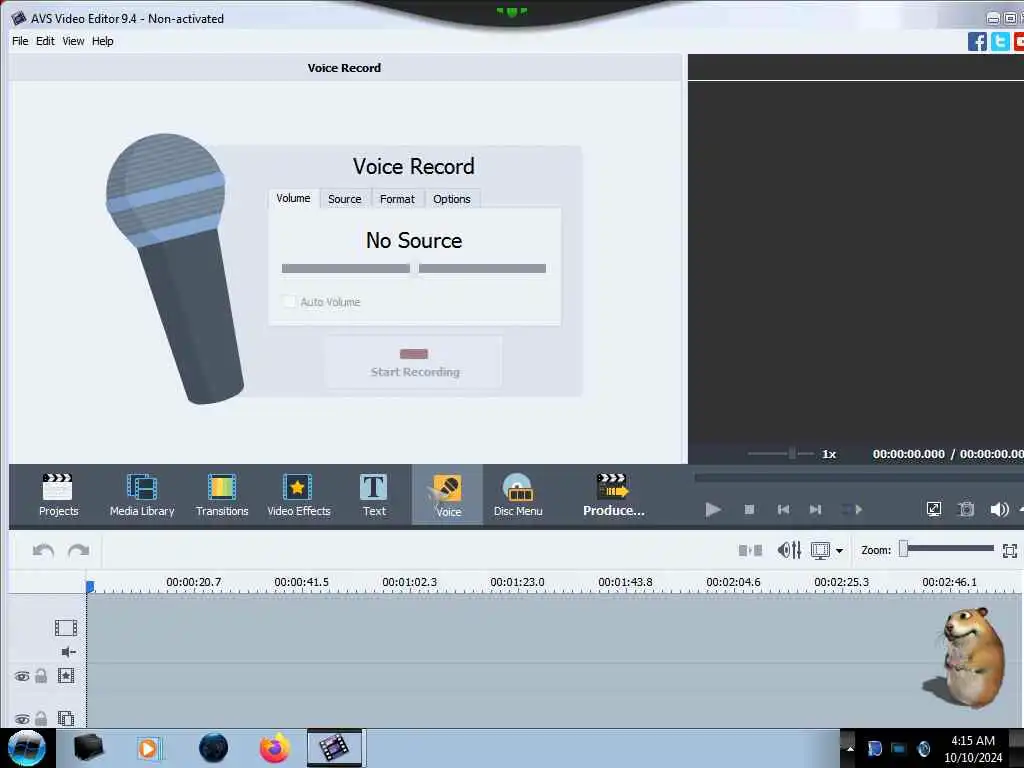Redo the last action

click(78, 551)
